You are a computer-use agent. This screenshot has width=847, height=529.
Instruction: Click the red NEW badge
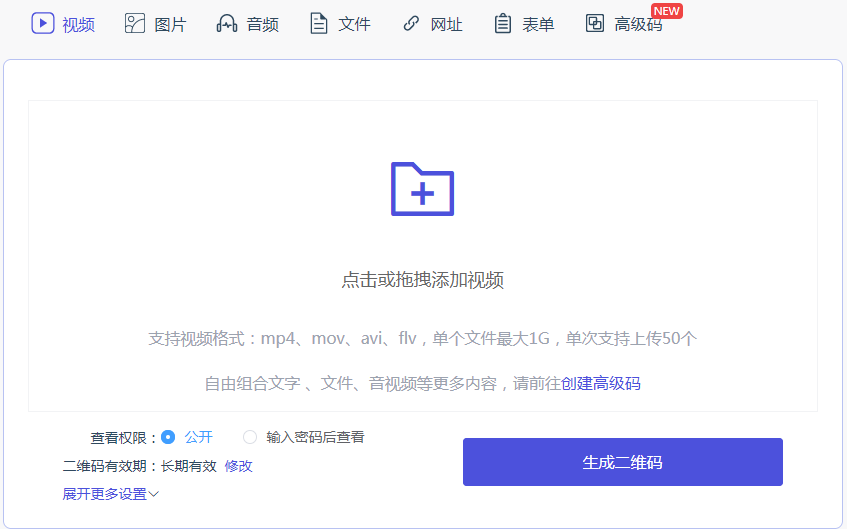pos(666,11)
